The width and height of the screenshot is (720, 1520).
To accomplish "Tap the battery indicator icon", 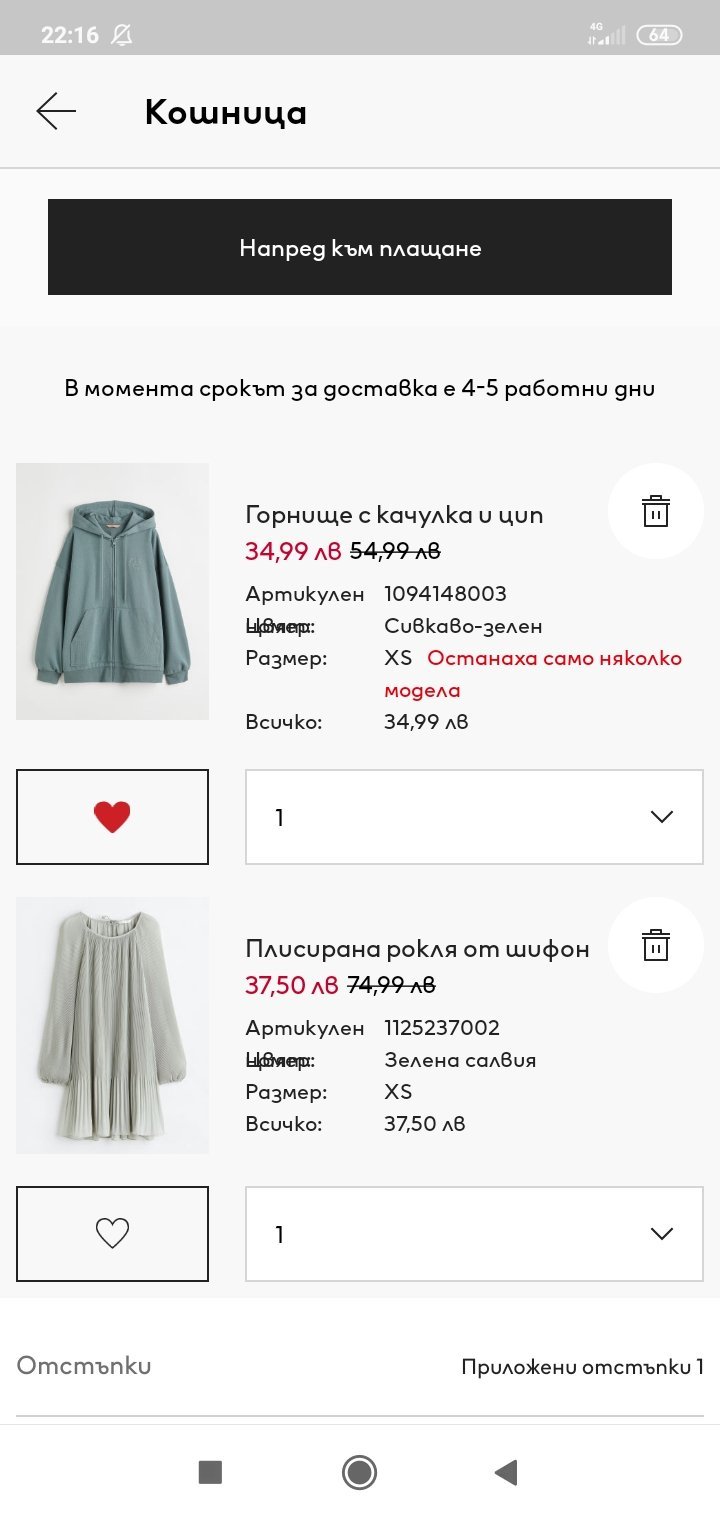I will click(659, 35).
